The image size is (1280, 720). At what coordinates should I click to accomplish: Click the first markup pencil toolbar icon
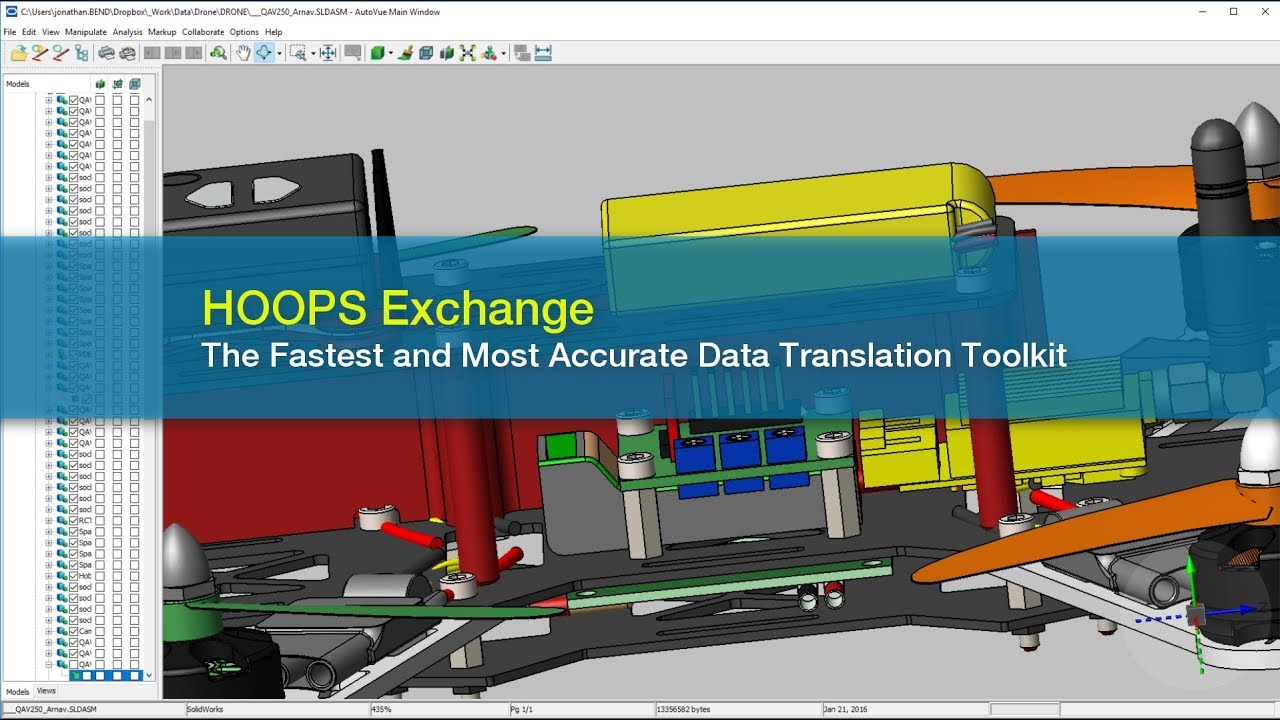click(39, 53)
